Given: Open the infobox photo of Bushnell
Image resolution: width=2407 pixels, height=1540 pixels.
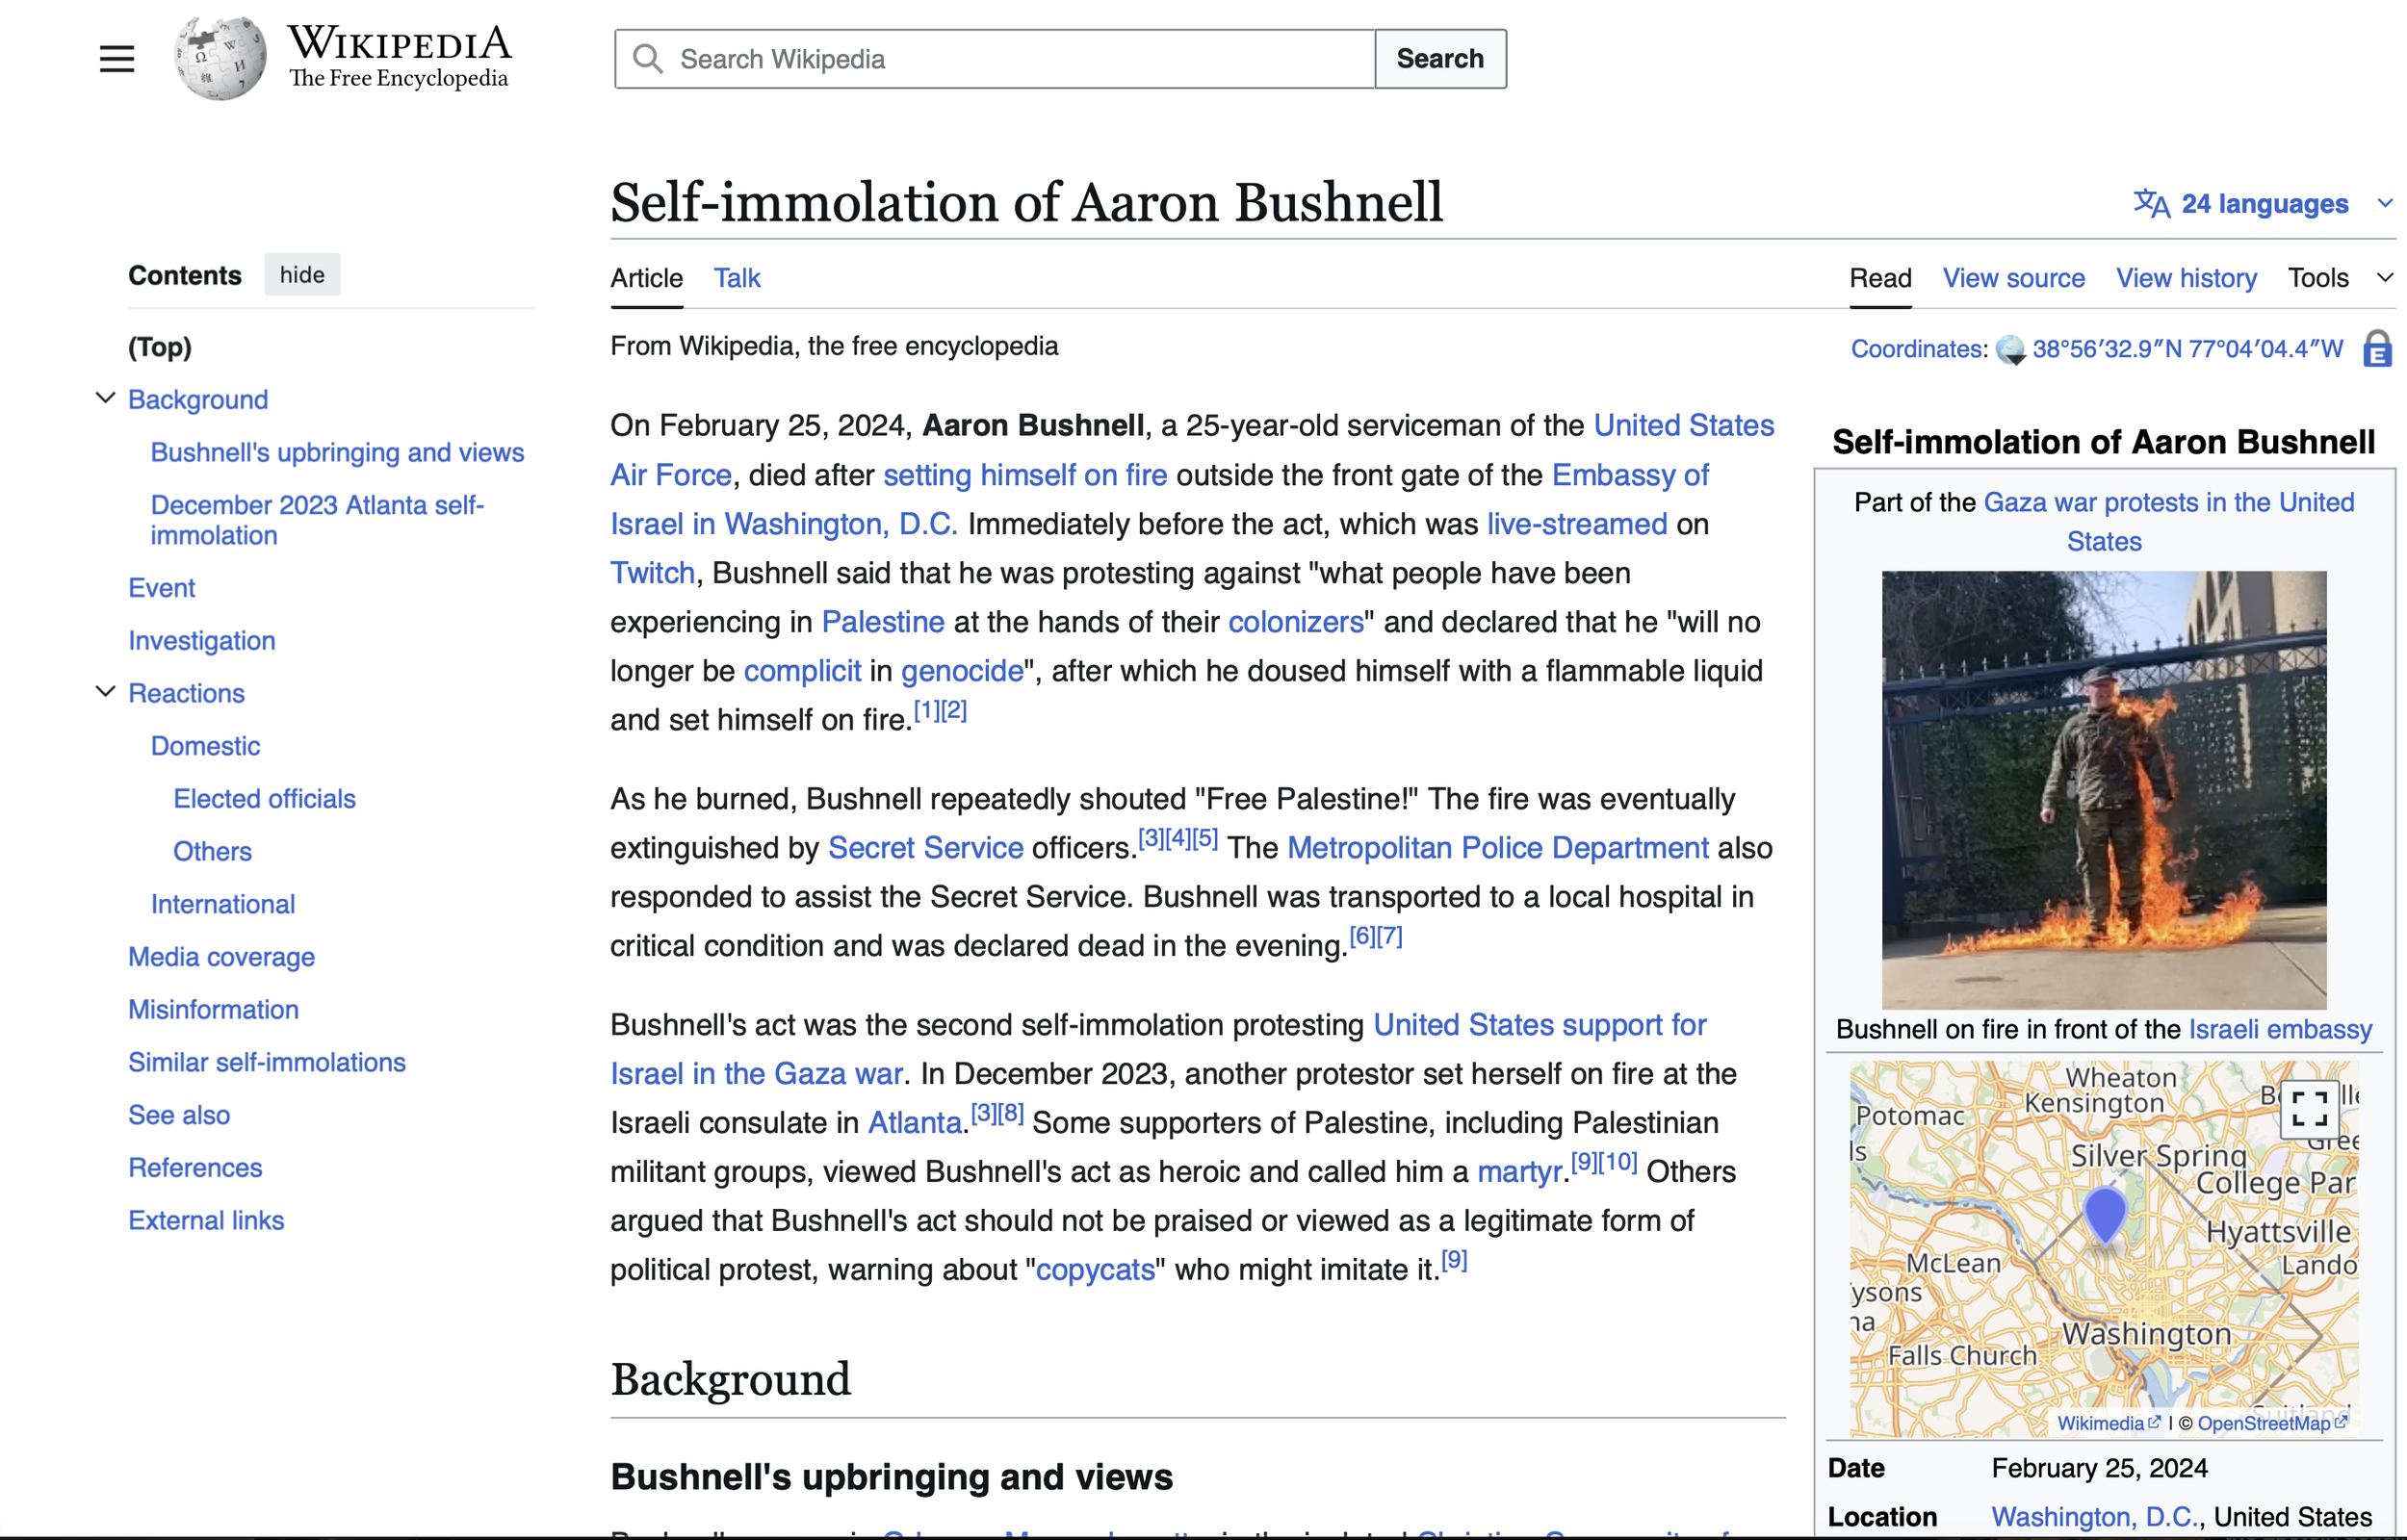Looking at the screenshot, I should tap(2104, 789).
